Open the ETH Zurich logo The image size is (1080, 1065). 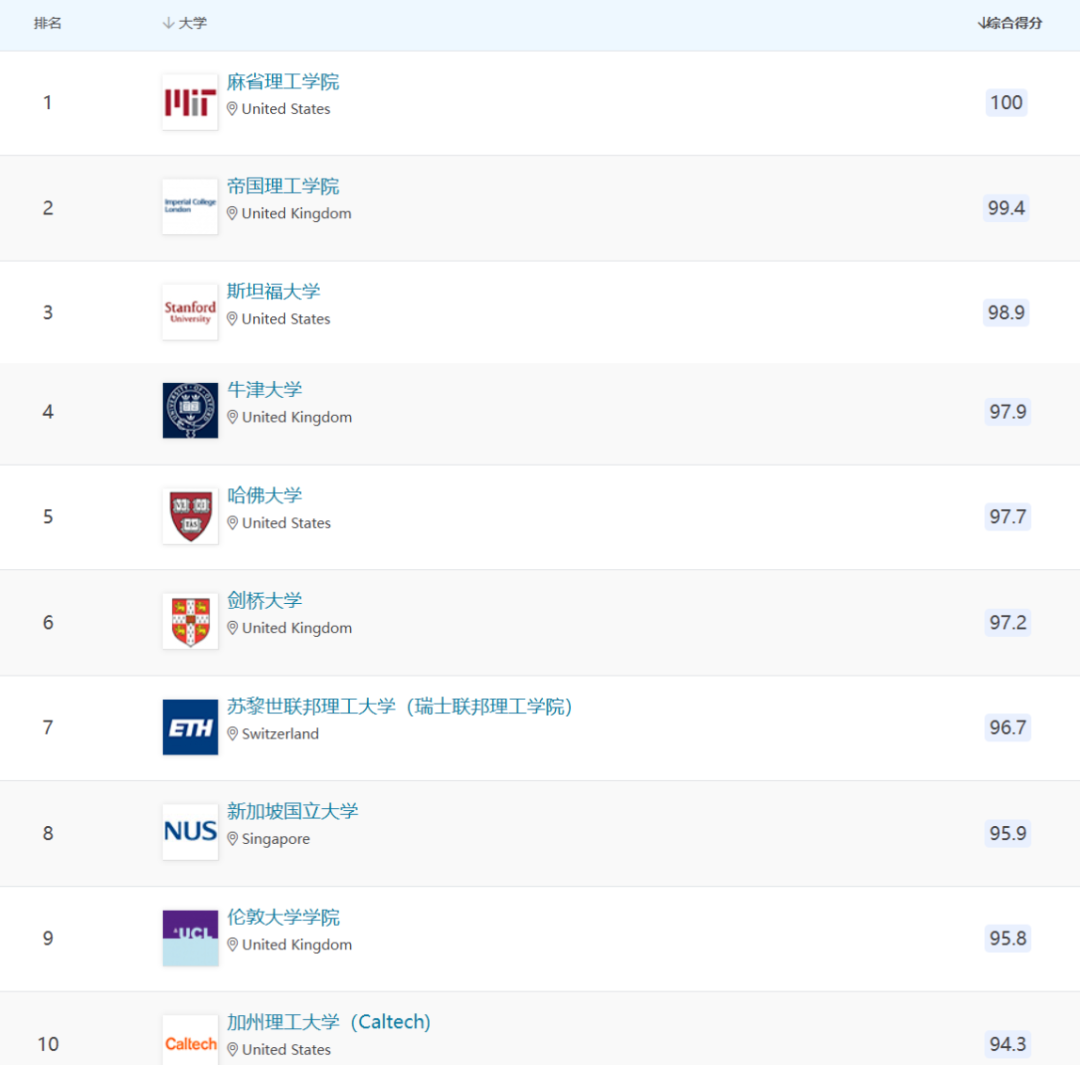tap(190, 727)
